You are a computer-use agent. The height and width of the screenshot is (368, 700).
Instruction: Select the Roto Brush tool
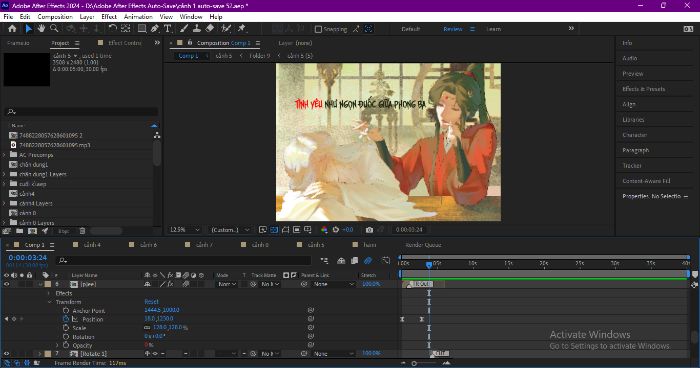(226, 29)
